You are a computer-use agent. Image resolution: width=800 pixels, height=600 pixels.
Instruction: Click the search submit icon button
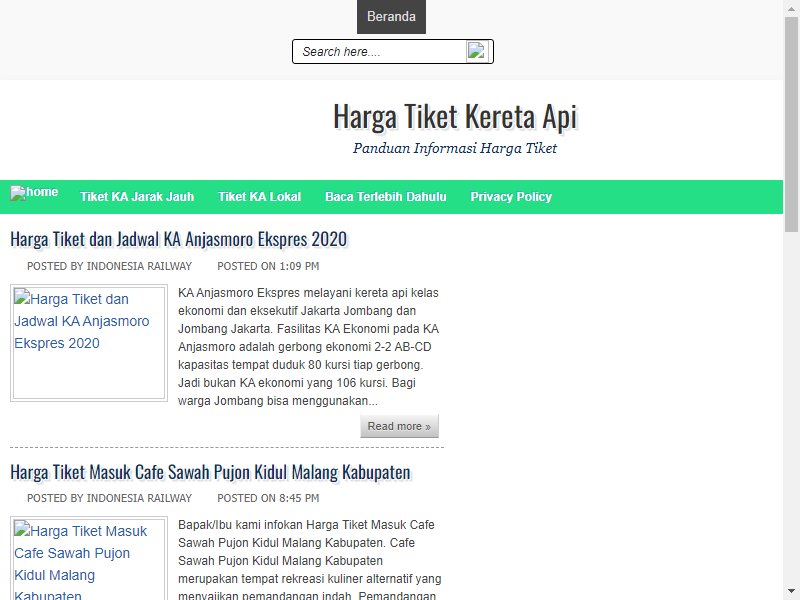click(x=477, y=52)
